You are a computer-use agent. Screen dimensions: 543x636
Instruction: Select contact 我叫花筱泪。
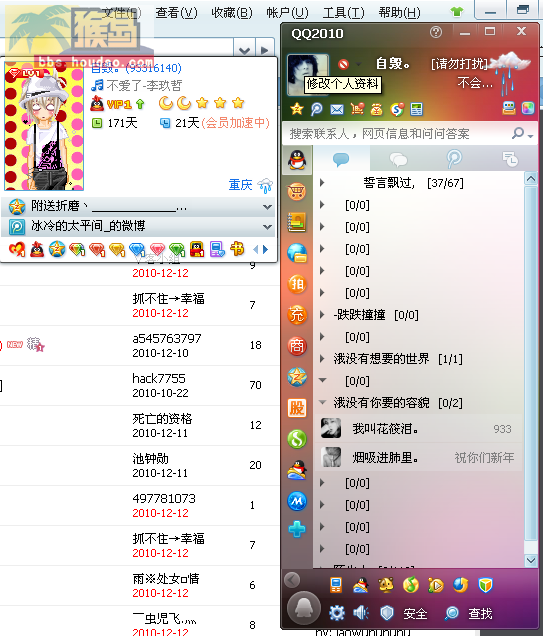coord(417,428)
